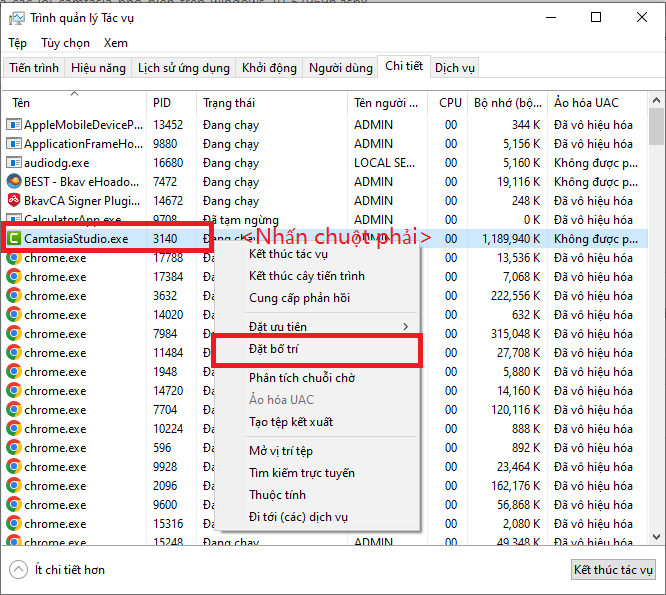Click the Task Manager title bar icon

tap(17, 18)
